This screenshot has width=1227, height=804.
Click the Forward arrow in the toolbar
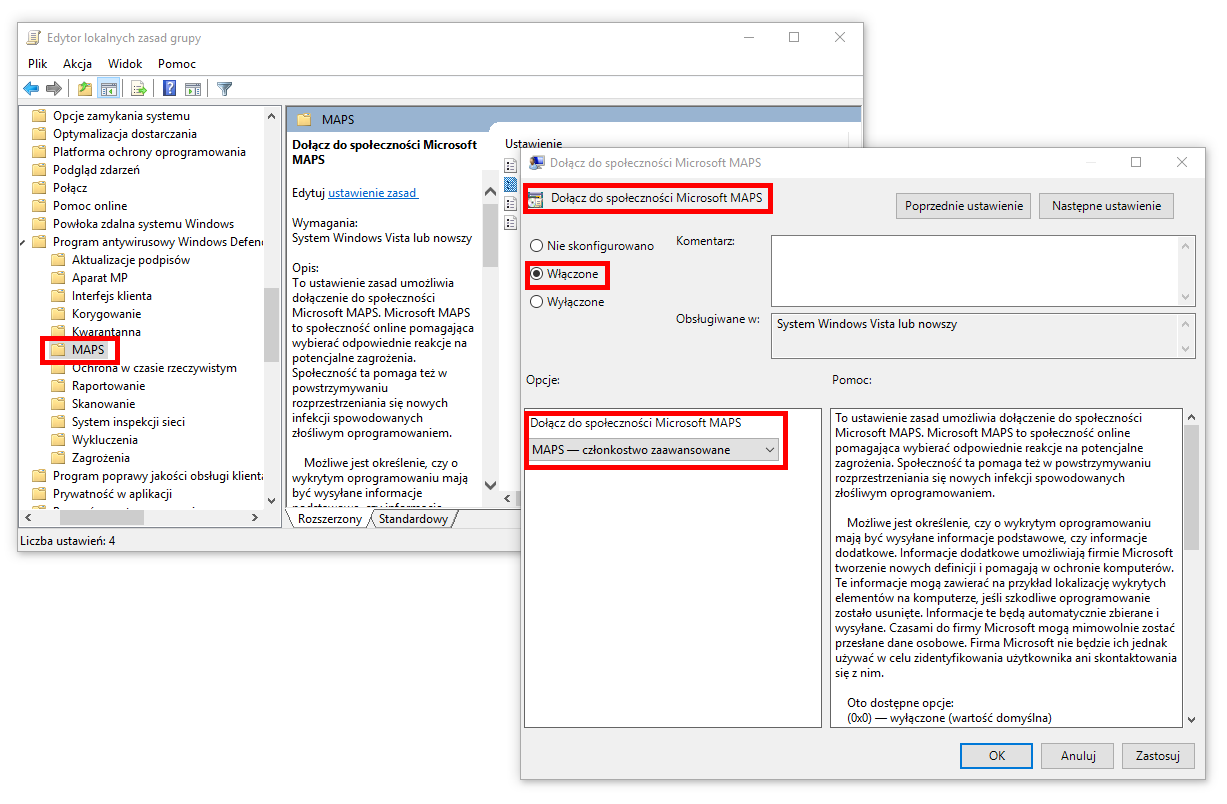[53, 89]
